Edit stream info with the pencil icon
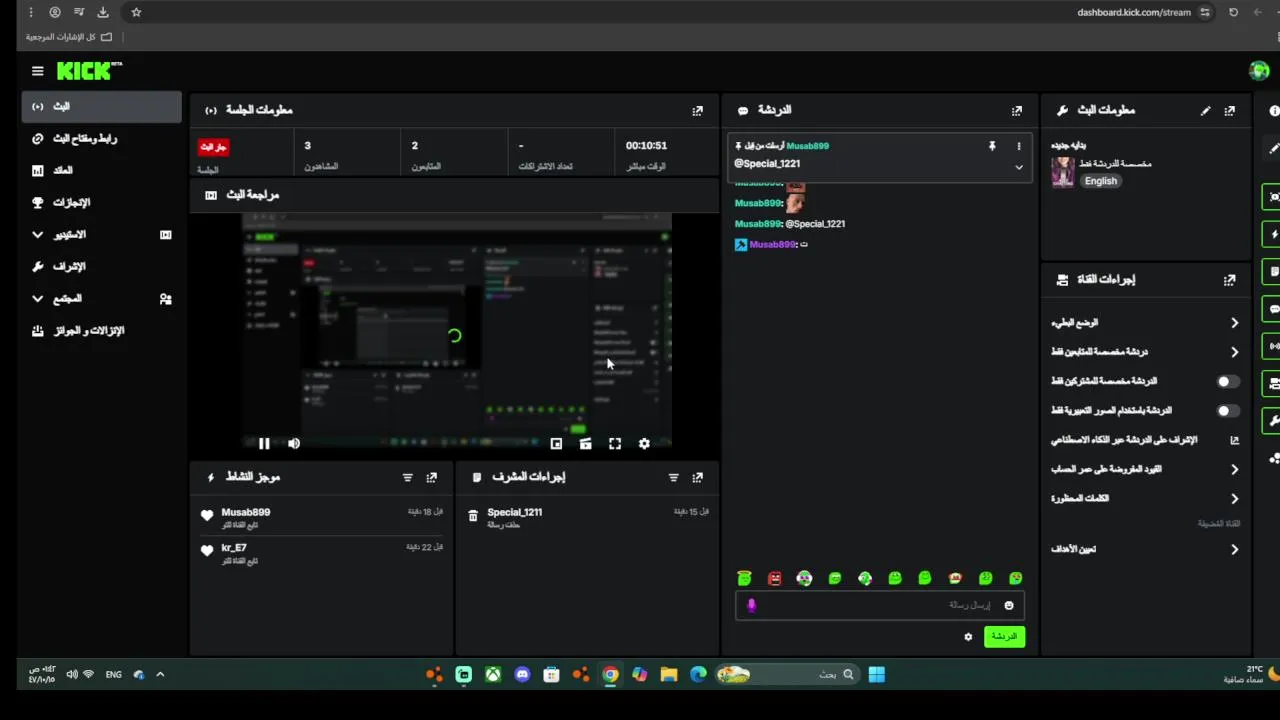 [1206, 111]
